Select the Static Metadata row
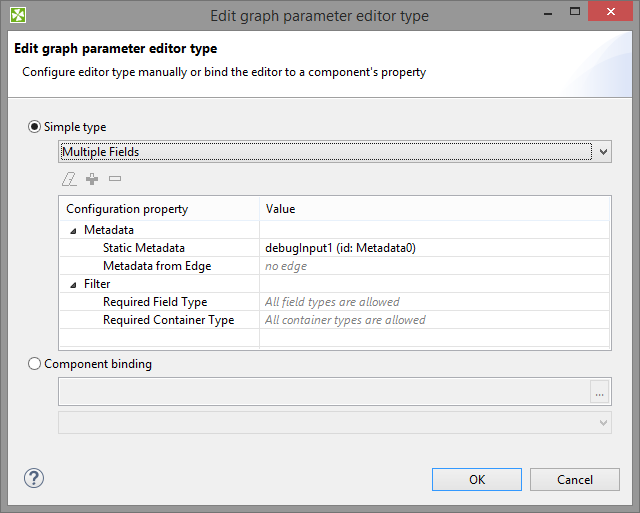Screen dimensions: 640x513 point(143,248)
